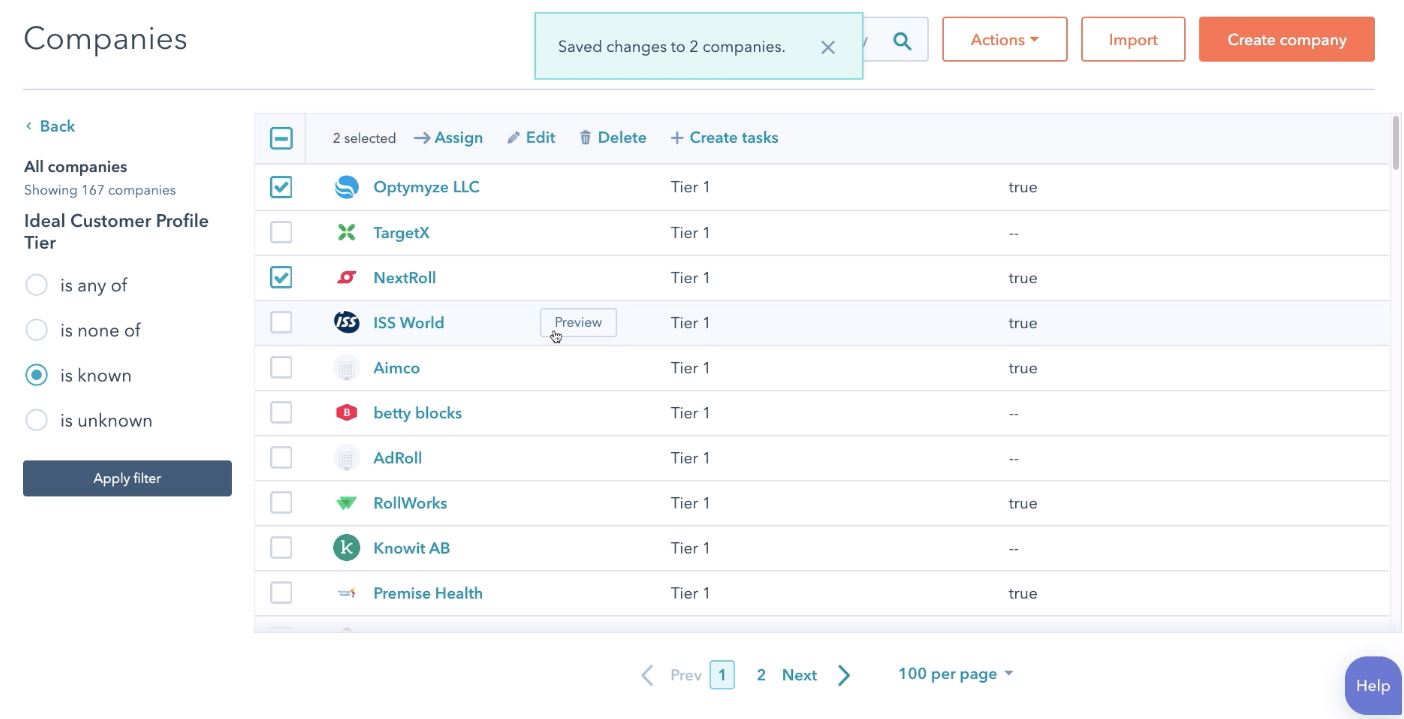Open the RollWorks company record

point(410,502)
